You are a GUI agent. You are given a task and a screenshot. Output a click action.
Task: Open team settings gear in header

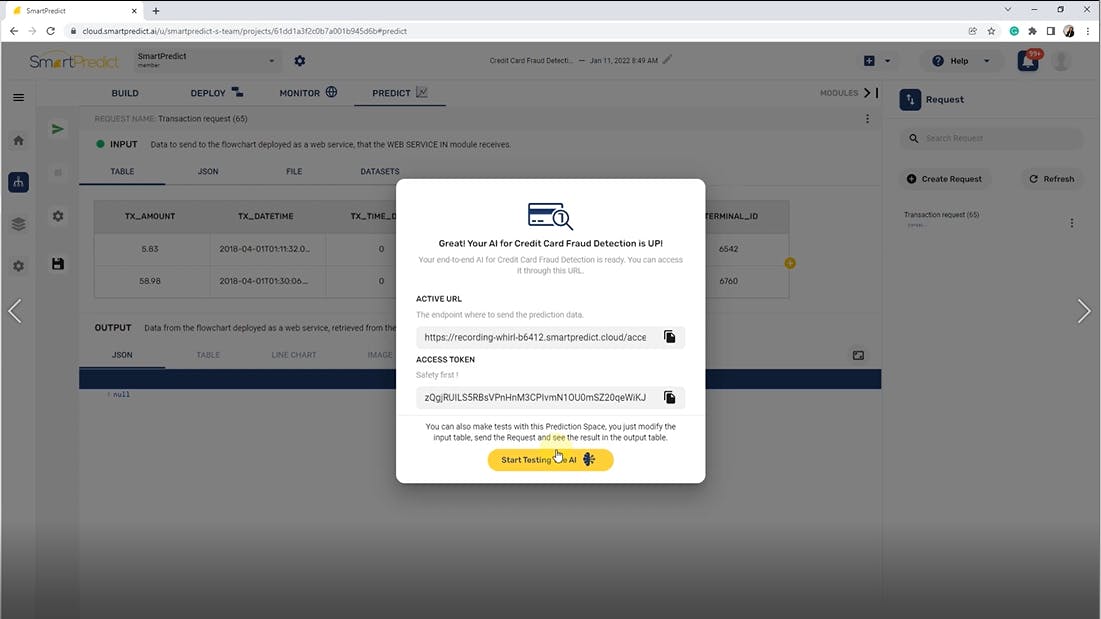coord(300,61)
